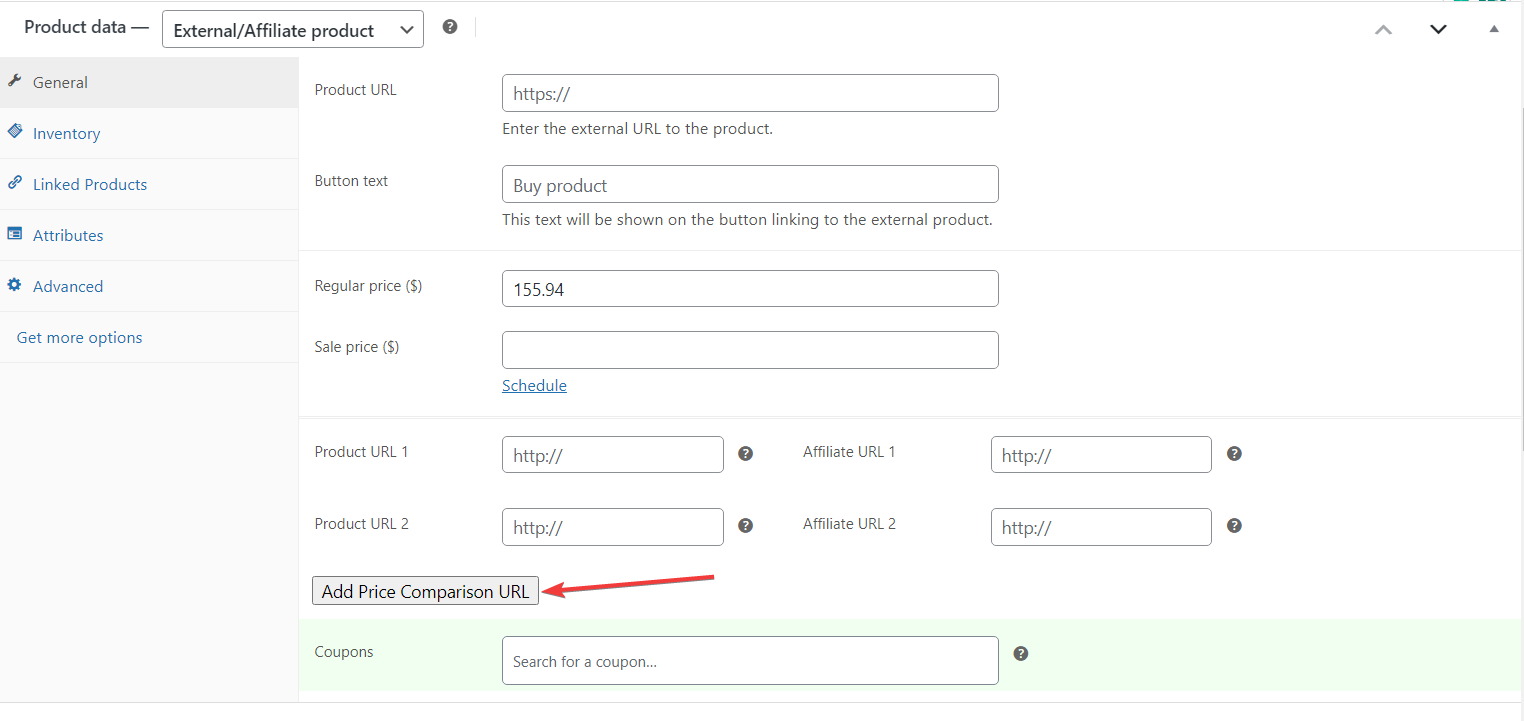Click the Regular price ($) label
The image size is (1524, 721).
tap(368, 286)
